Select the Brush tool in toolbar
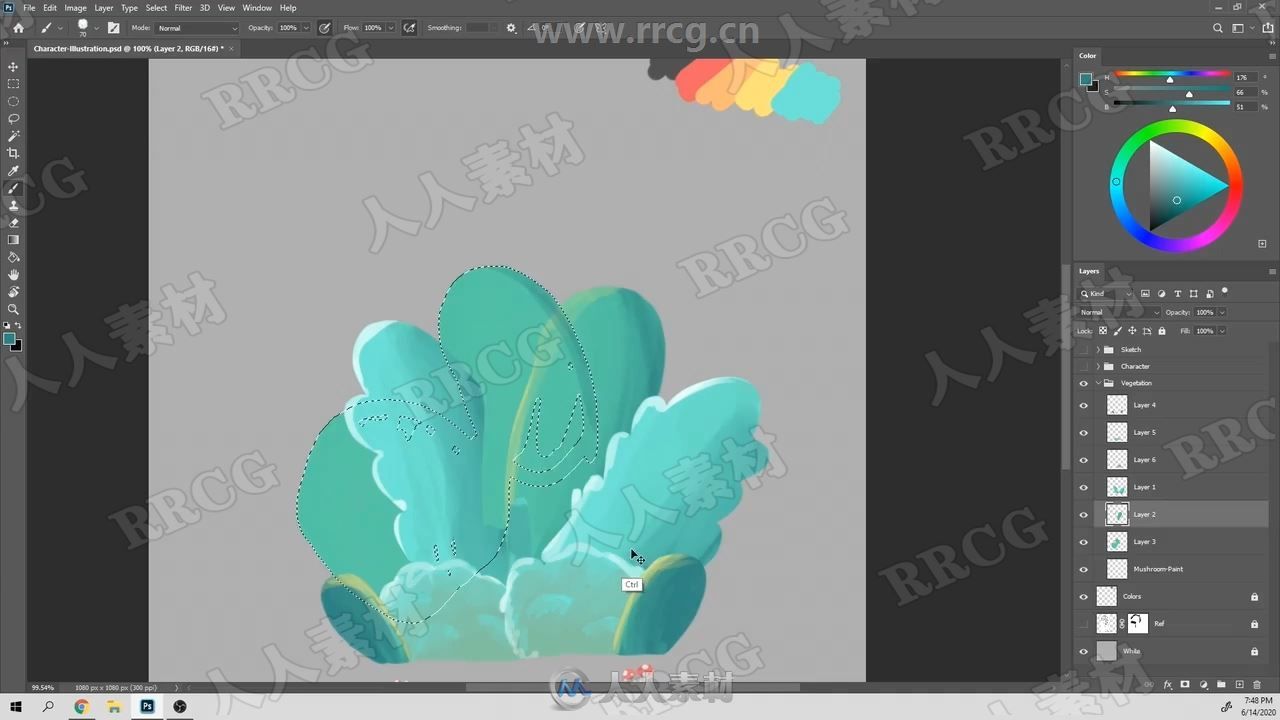This screenshot has height=720, width=1280. tap(13, 188)
